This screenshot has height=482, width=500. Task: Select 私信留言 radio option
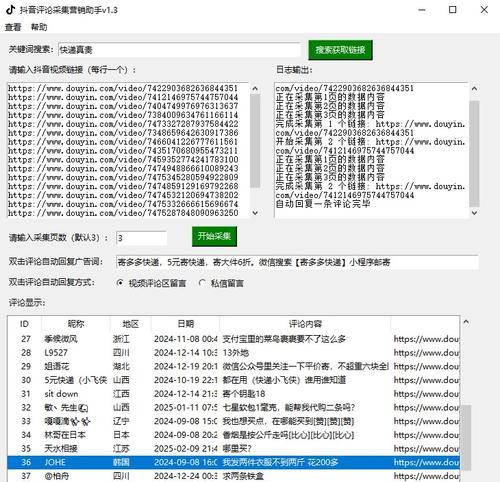pyautogui.click(x=221, y=283)
